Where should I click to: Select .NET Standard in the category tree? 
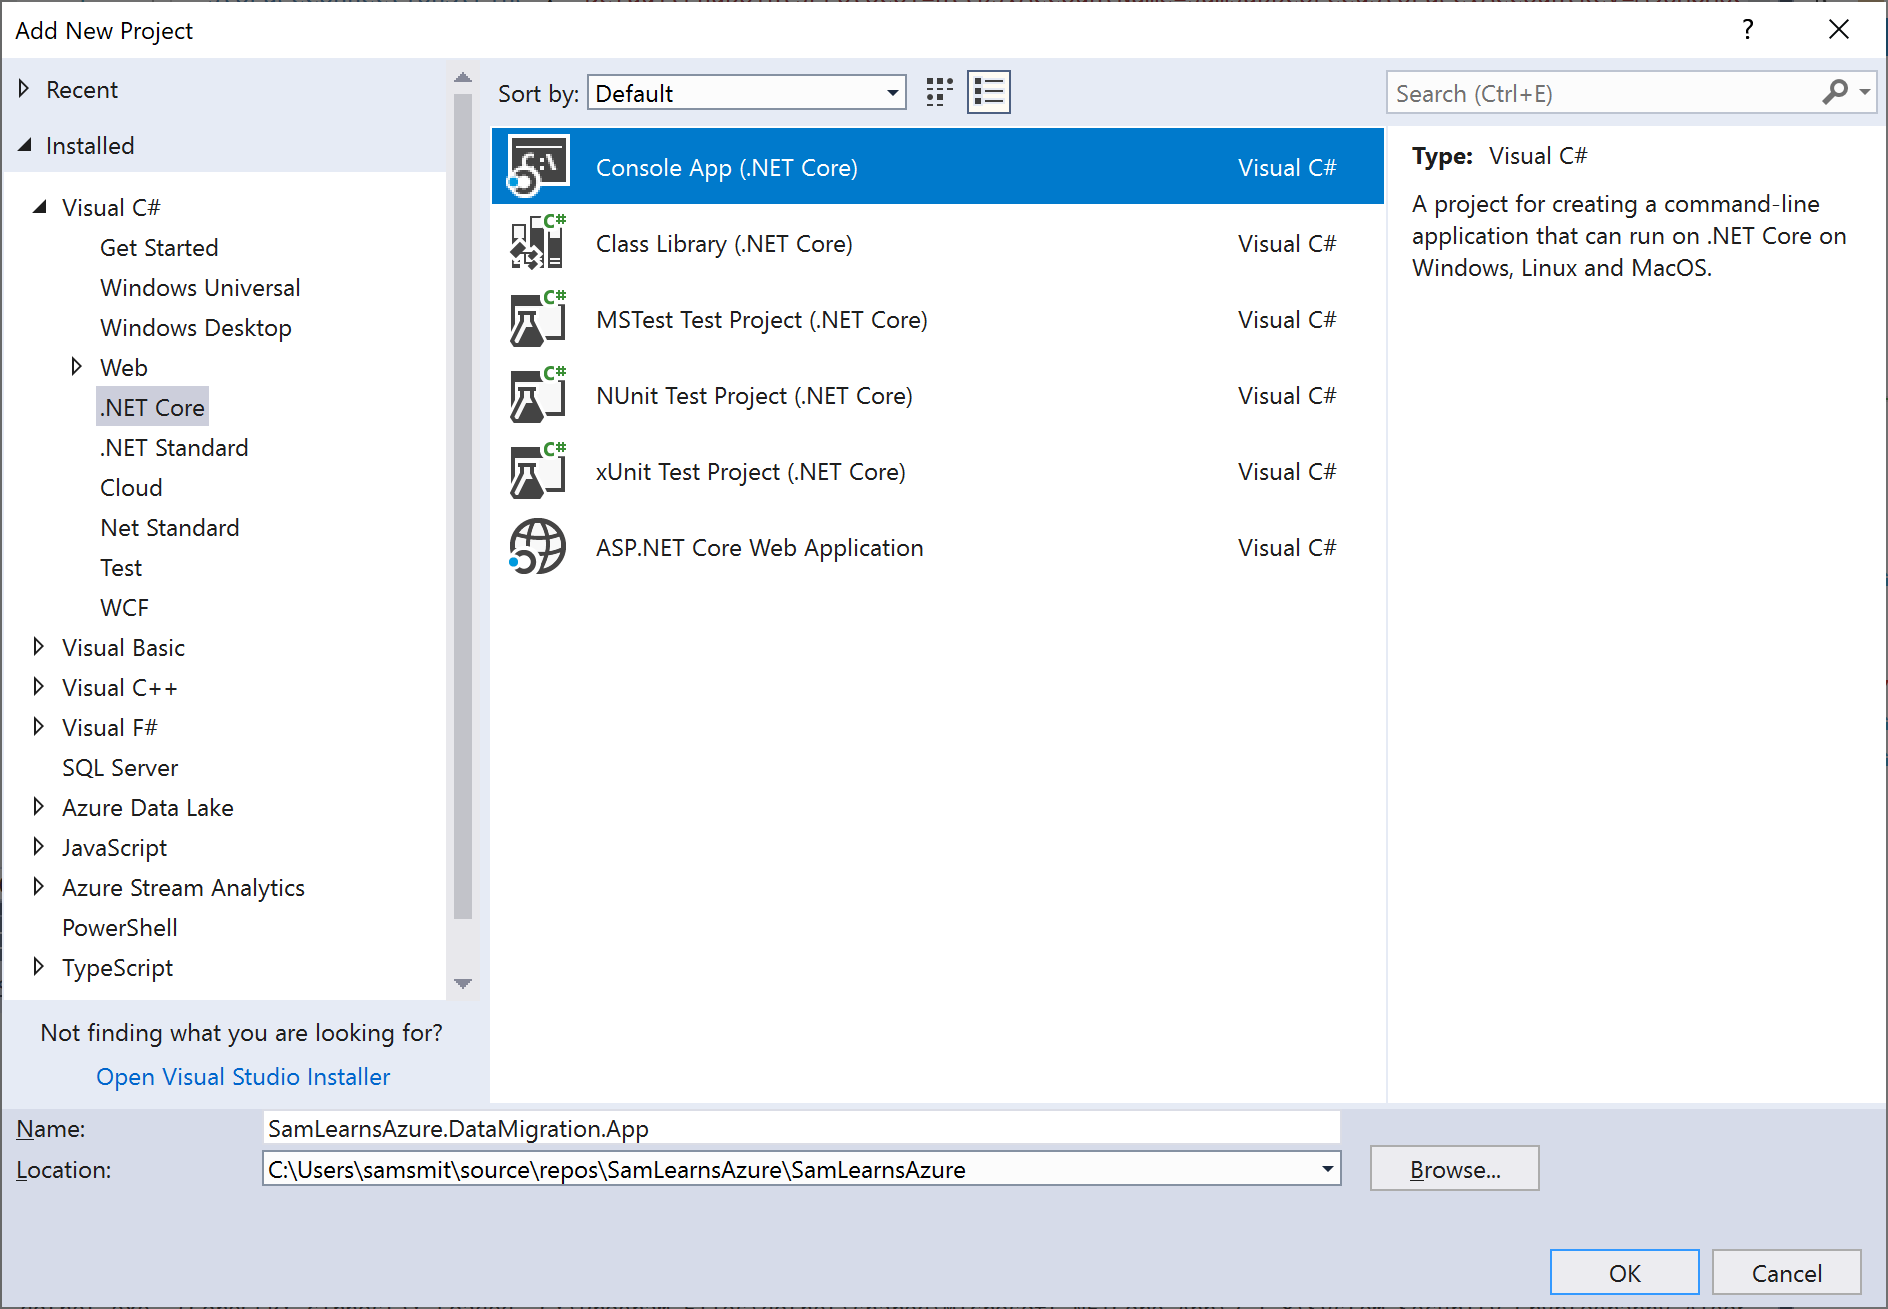point(174,448)
